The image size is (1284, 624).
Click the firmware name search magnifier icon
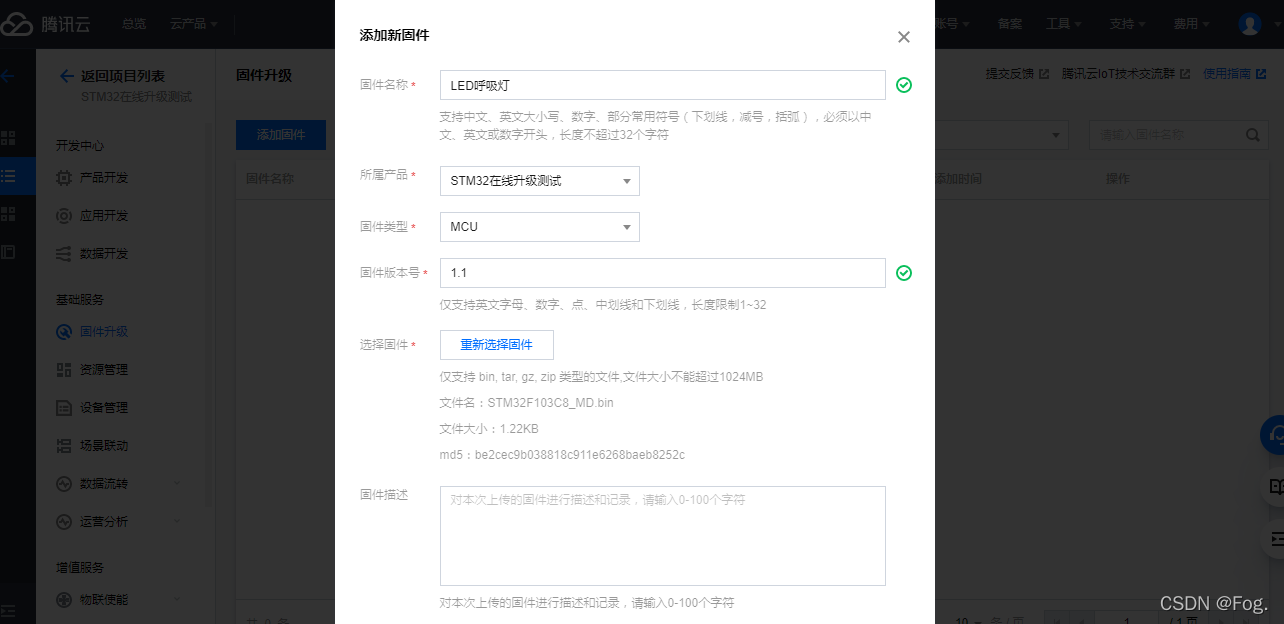point(1253,134)
